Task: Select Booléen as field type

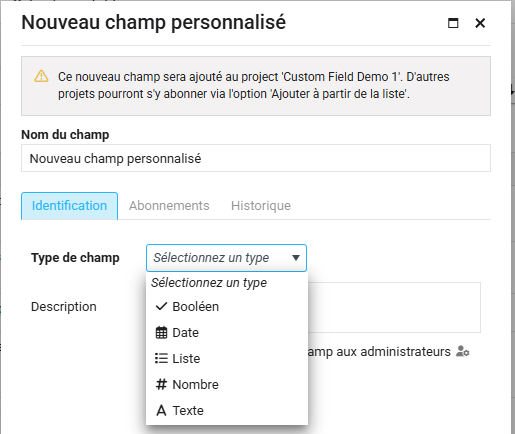Action: pos(227,307)
